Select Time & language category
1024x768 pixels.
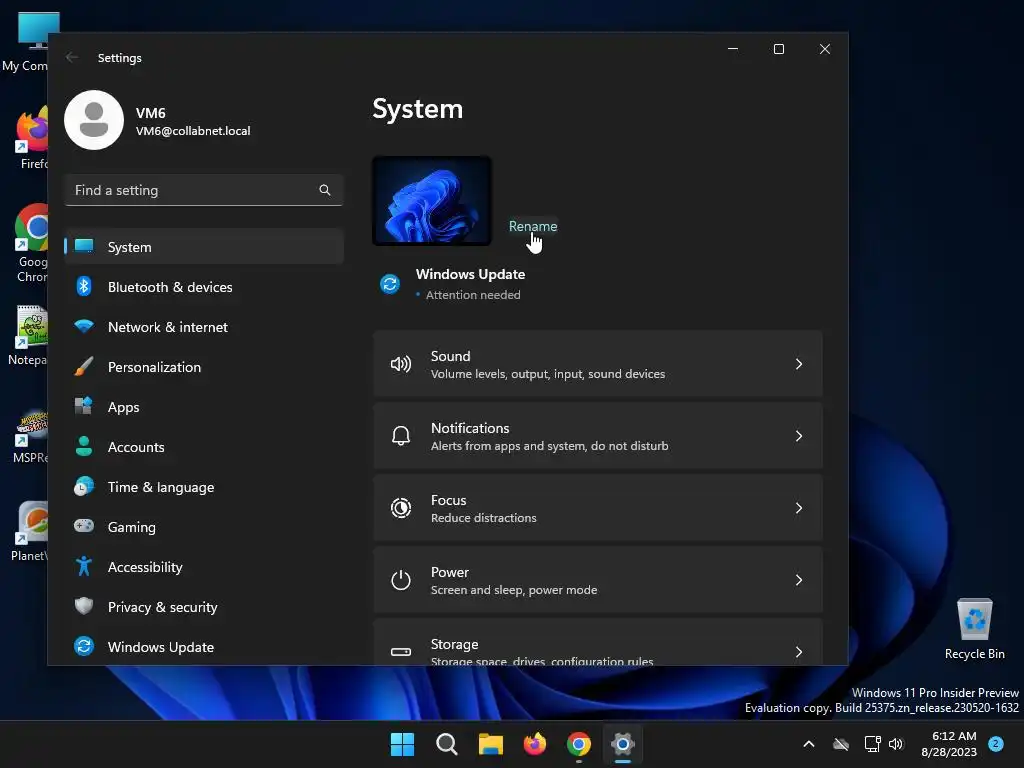204,487
